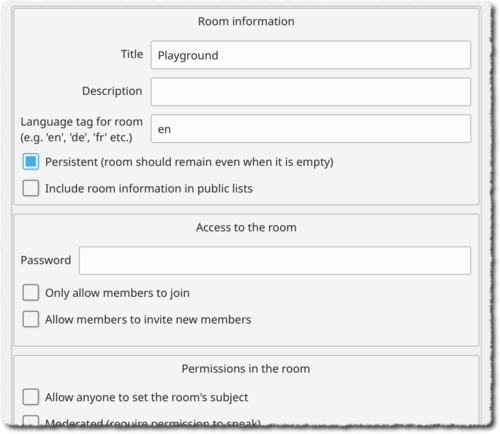Enable Include room information in public lists checkbox

[x=31, y=188]
